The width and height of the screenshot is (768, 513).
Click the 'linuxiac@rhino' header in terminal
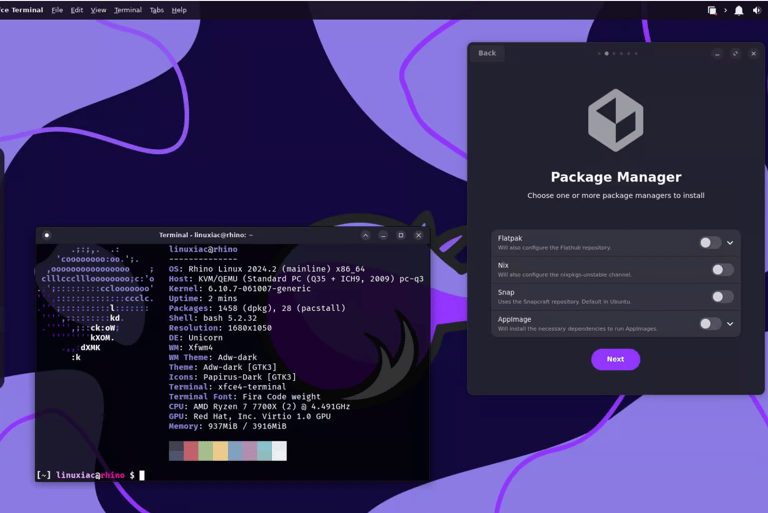(x=203, y=249)
